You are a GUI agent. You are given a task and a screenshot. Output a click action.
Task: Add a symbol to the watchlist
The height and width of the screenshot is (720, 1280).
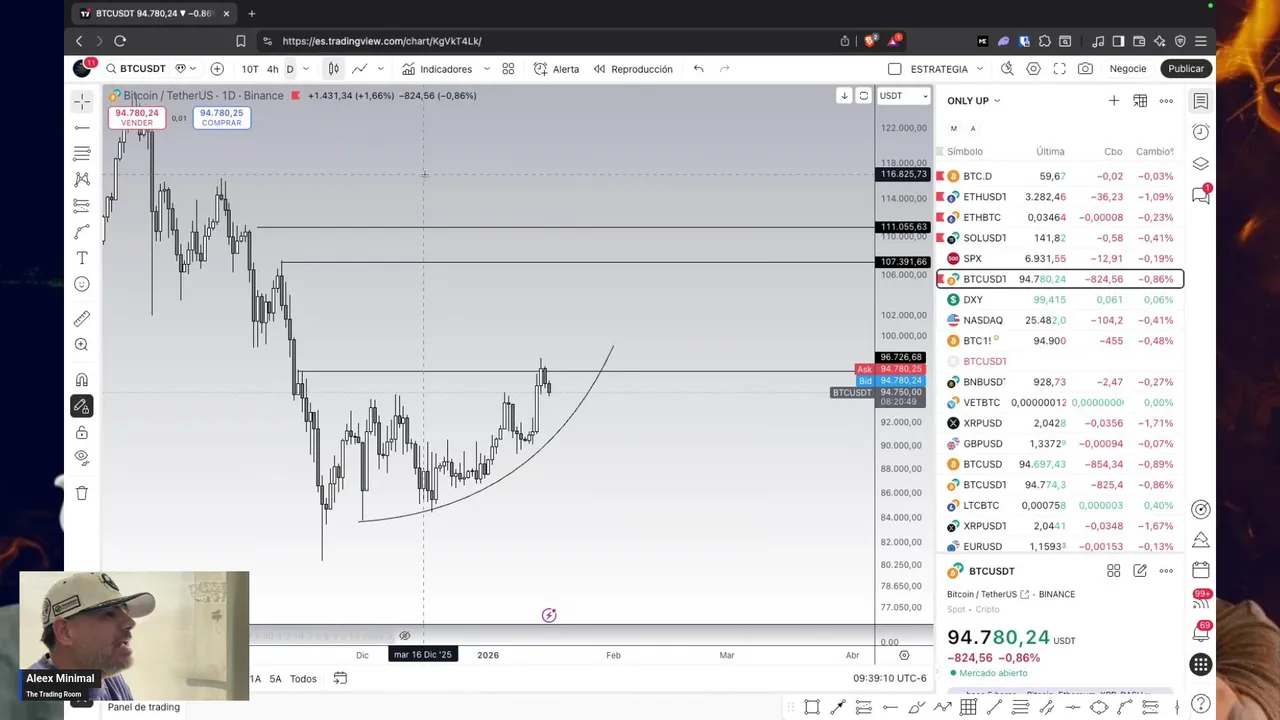point(1114,101)
